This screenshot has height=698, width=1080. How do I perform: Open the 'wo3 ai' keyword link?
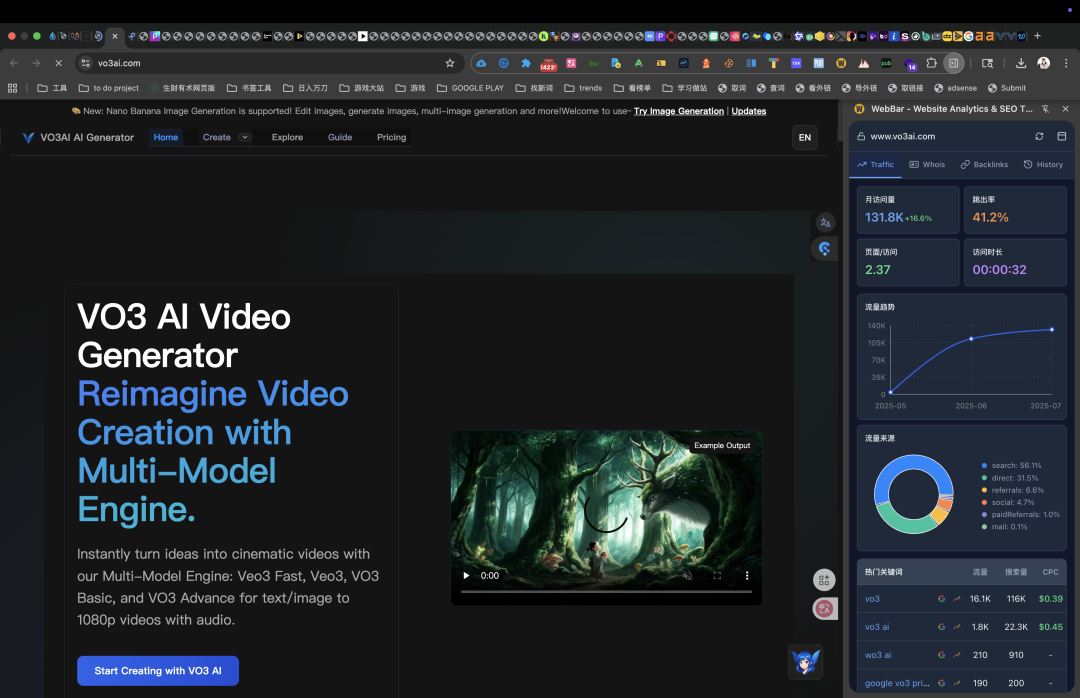coord(878,655)
